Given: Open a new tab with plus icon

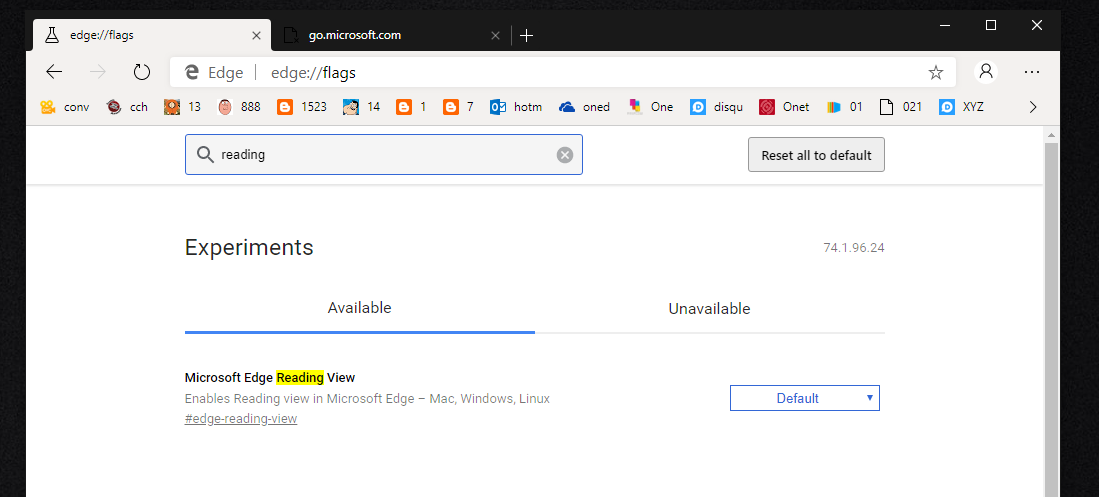Looking at the screenshot, I should pos(527,35).
